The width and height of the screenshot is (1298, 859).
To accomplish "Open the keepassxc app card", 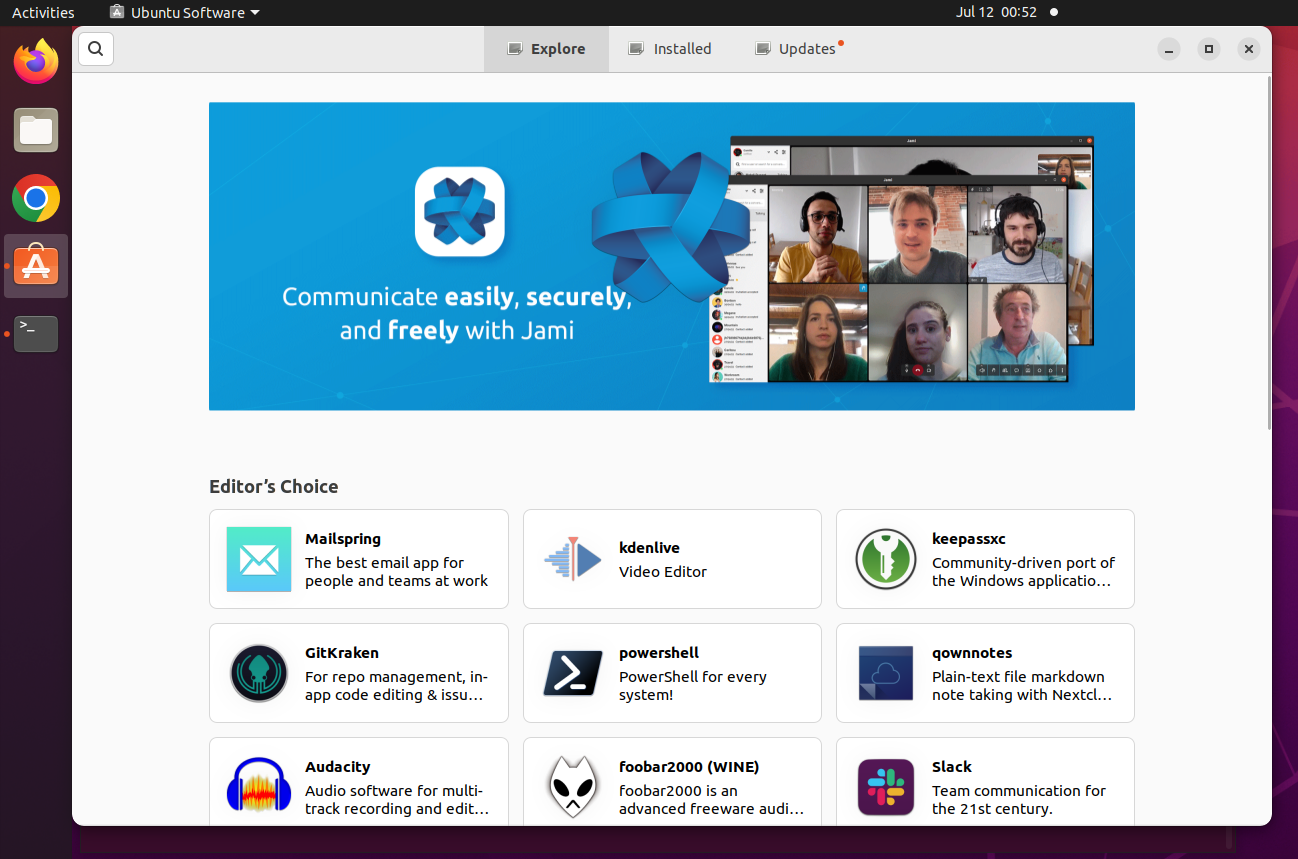I will click(985, 559).
